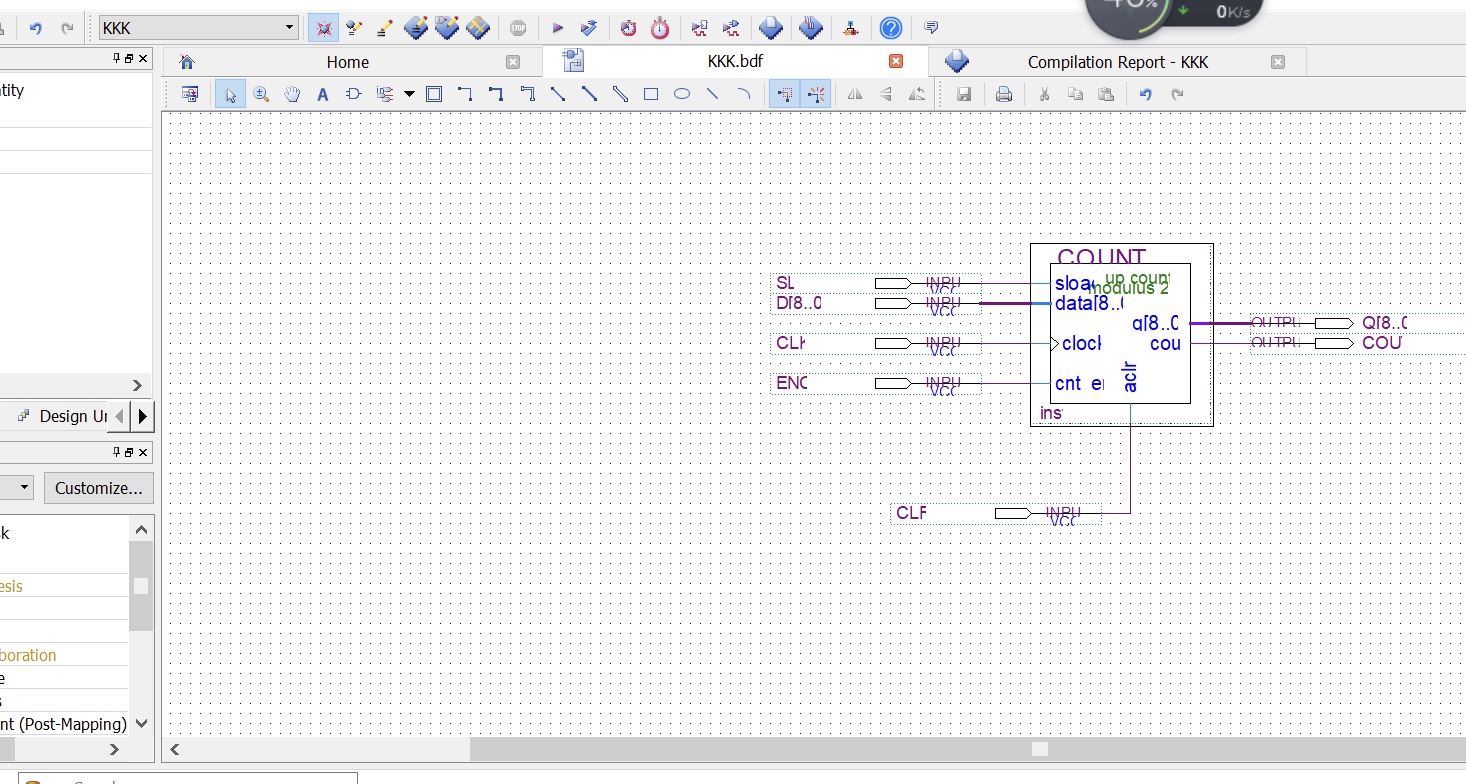
Task: Select the Hand pan tool
Action: click(x=292, y=94)
